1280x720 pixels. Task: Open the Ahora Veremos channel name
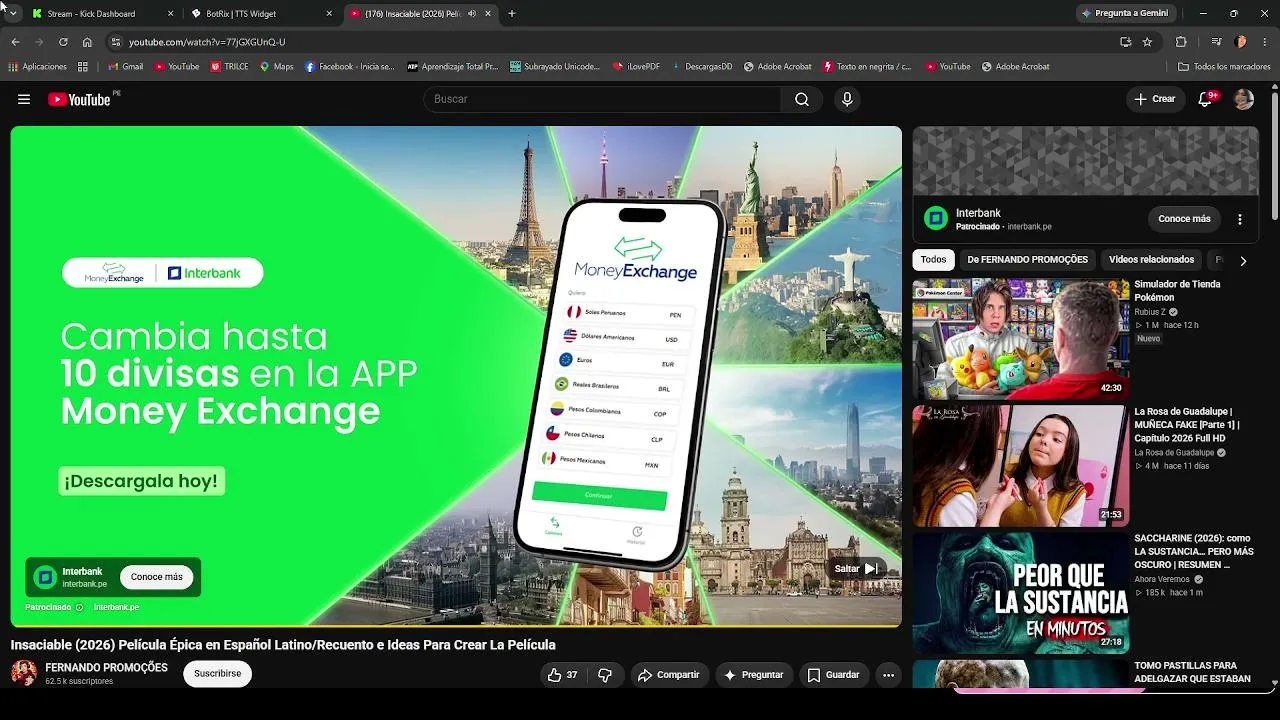pos(1162,579)
